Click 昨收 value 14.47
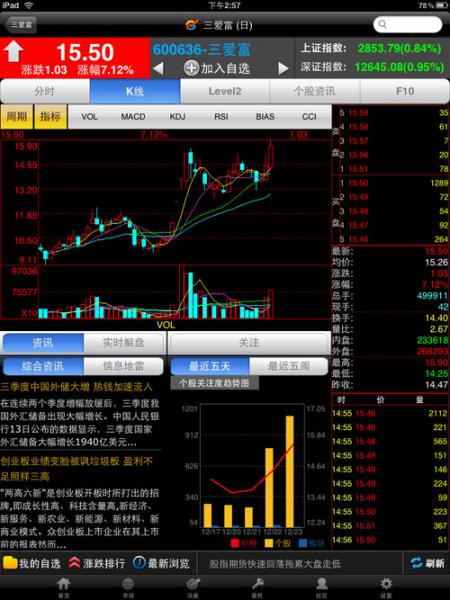This screenshot has width=450, height=600. click(x=437, y=385)
